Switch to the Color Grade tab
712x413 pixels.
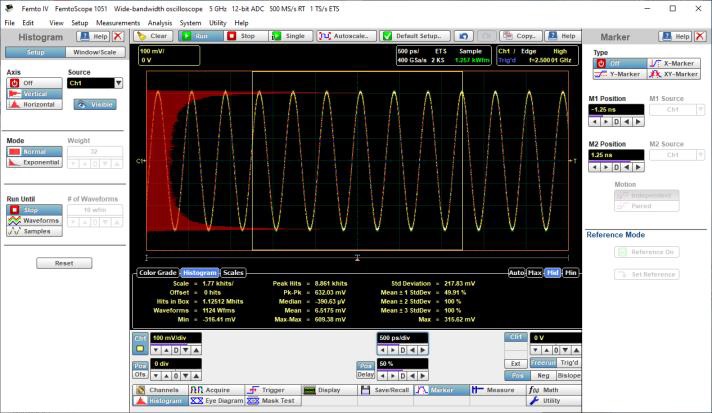(158, 272)
